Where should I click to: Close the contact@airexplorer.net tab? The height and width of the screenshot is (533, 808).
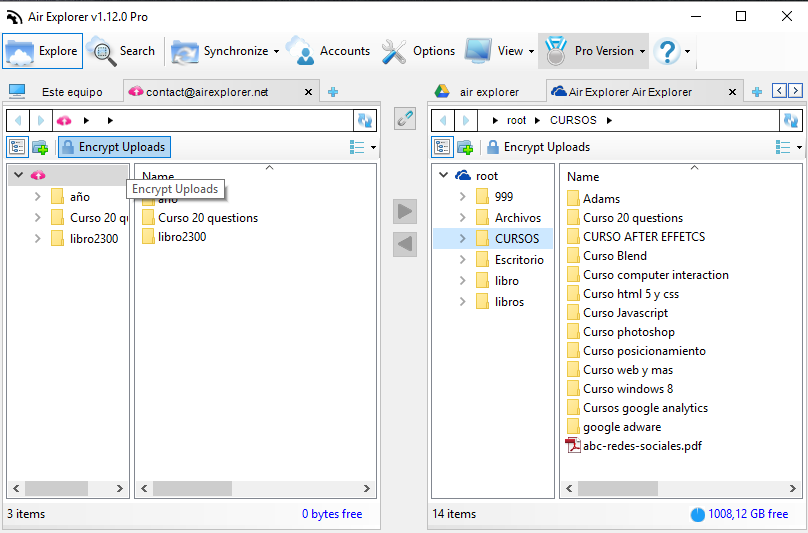pos(308,92)
